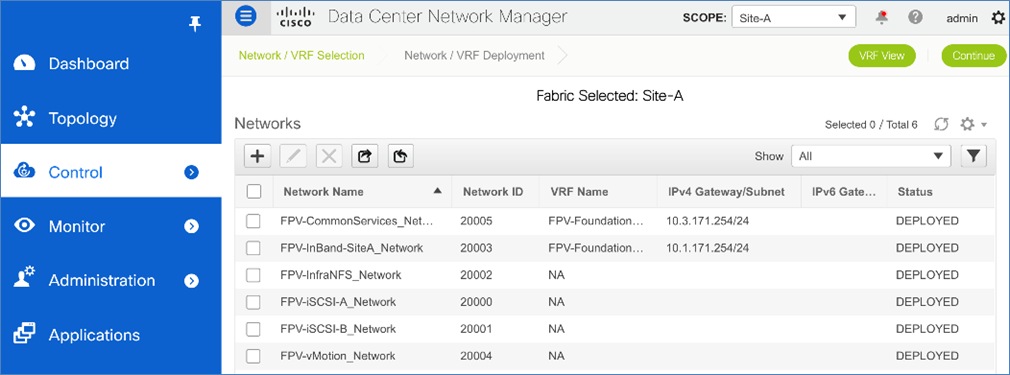
Task: Check the FPV-iSCSI-A_Network row checkbox
Action: click(x=253, y=302)
